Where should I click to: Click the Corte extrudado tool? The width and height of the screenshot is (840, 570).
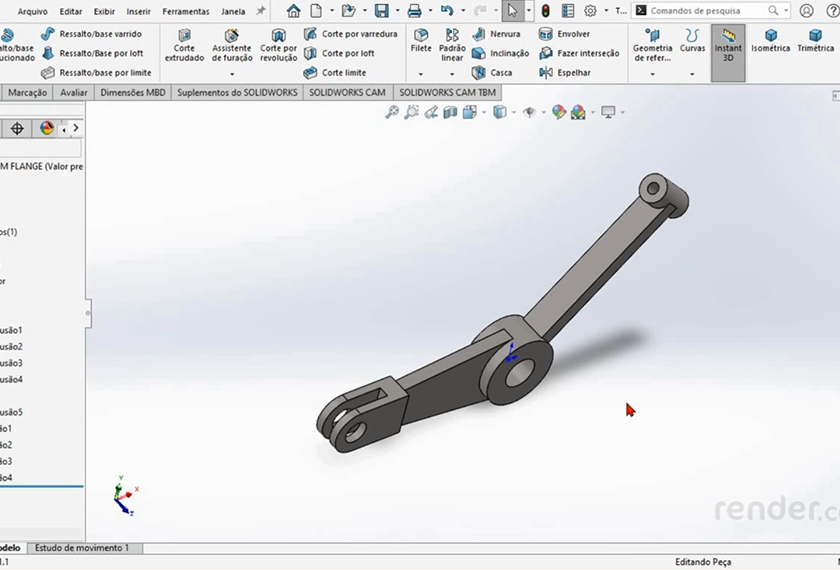pyautogui.click(x=184, y=46)
